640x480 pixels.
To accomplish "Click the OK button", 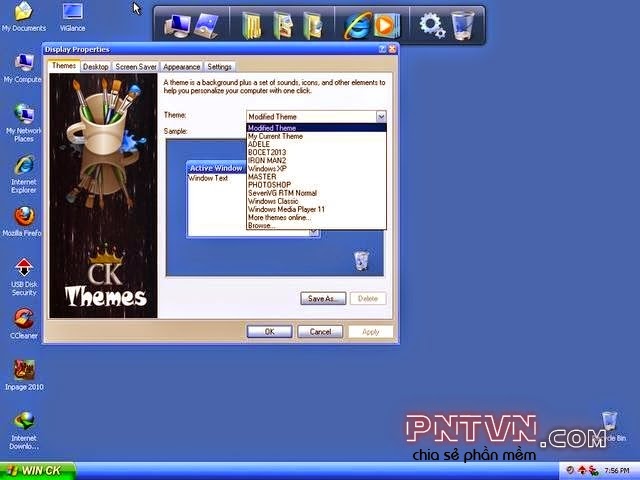I will (269, 332).
